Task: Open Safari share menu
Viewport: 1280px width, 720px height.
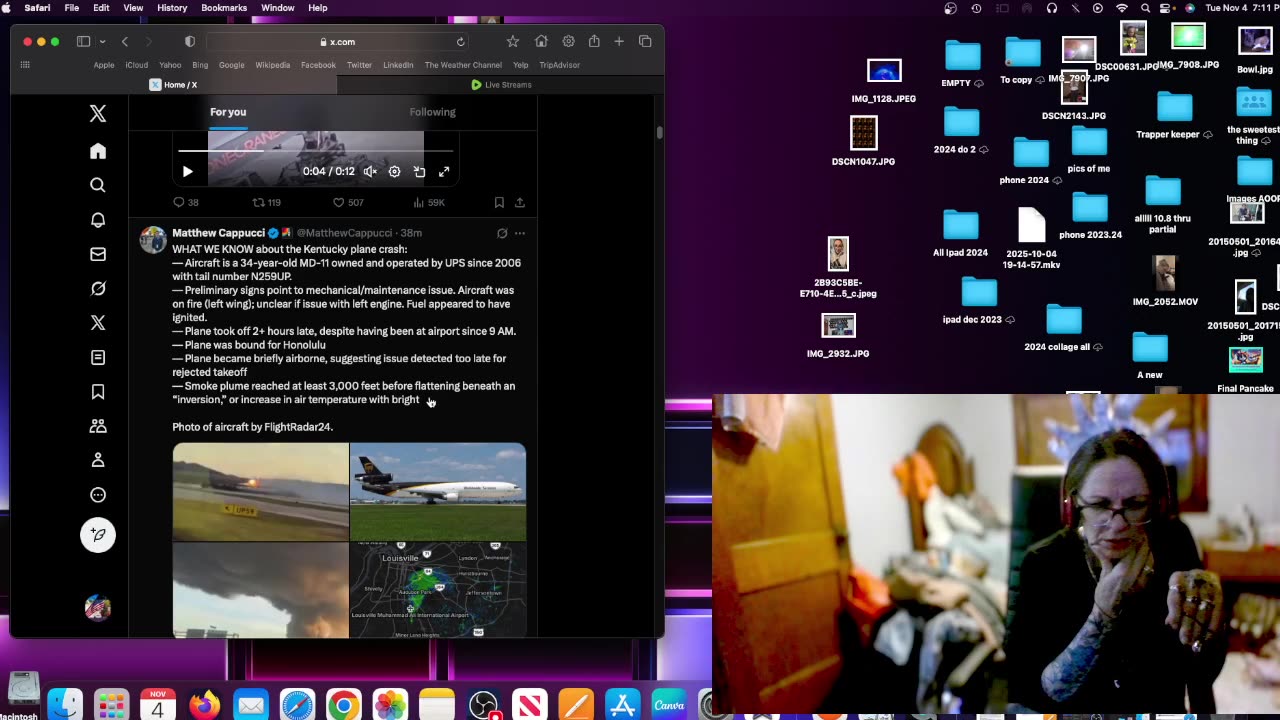Action: pyautogui.click(x=594, y=42)
